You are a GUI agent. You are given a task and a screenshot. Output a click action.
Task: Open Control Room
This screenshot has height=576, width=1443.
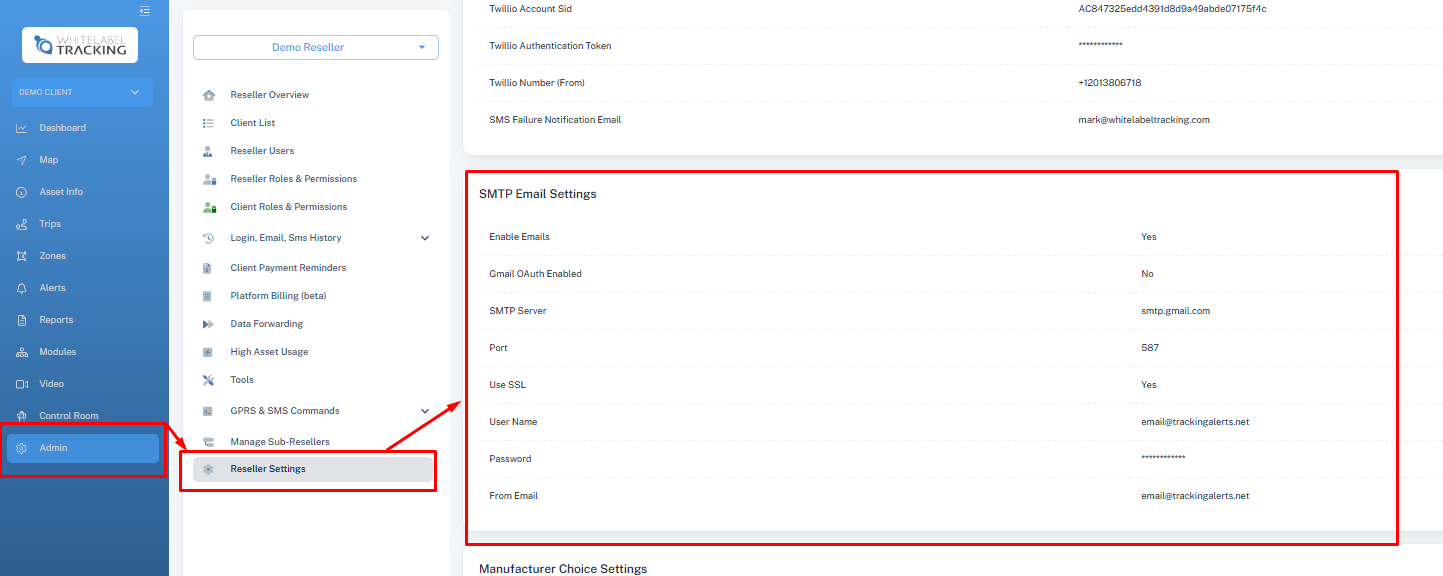[x=69, y=416]
